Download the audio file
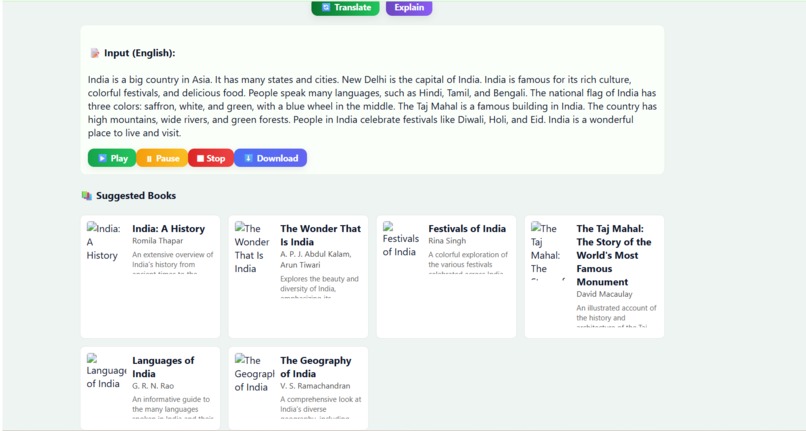The width and height of the screenshot is (806, 431). pyautogui.click(x=270, y=158)
